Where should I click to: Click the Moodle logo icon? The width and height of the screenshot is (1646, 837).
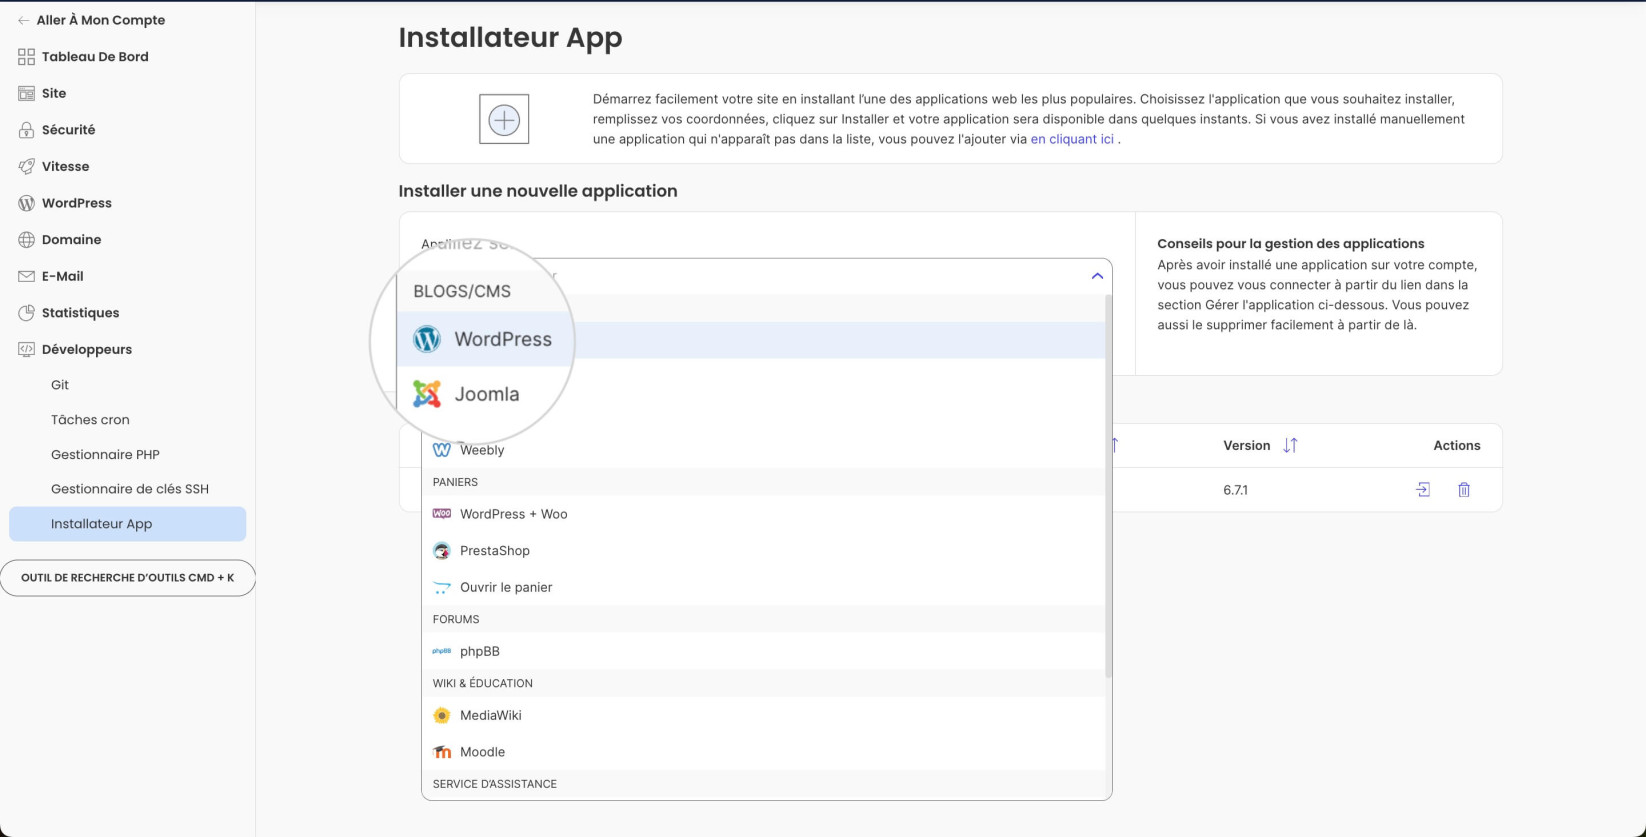[441, 752]
